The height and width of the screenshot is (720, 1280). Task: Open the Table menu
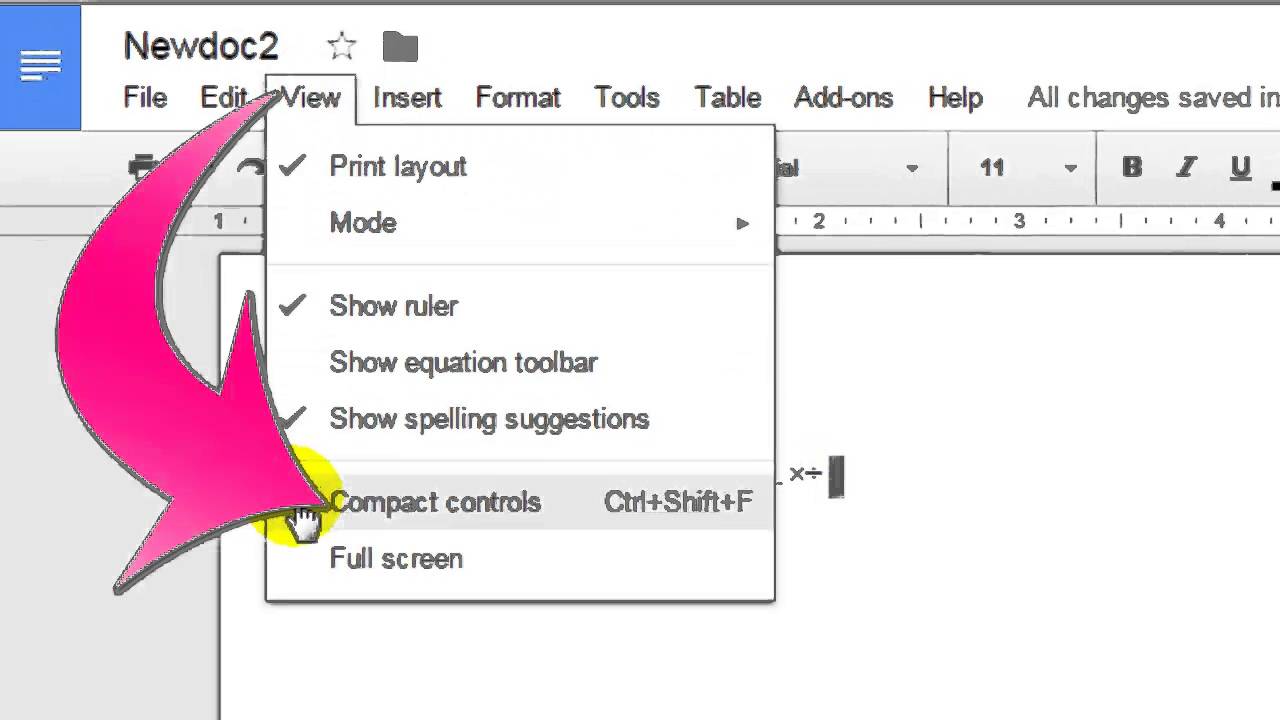coord(728,98)
